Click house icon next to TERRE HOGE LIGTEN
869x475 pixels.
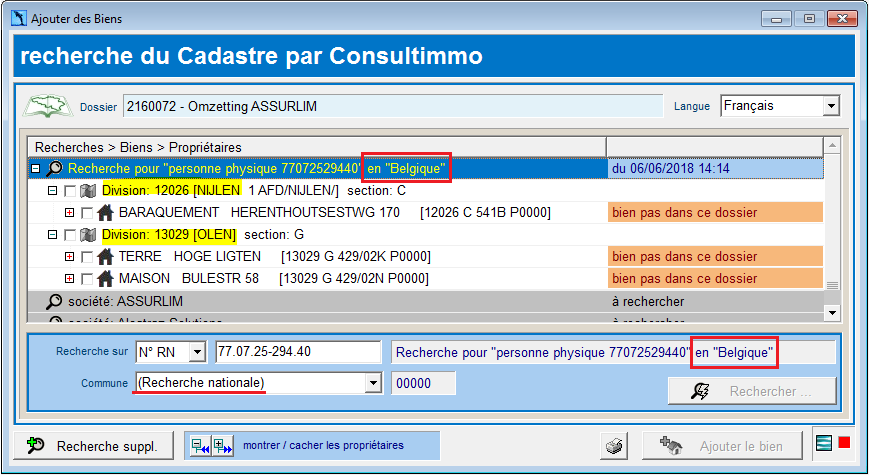(105, 257)
